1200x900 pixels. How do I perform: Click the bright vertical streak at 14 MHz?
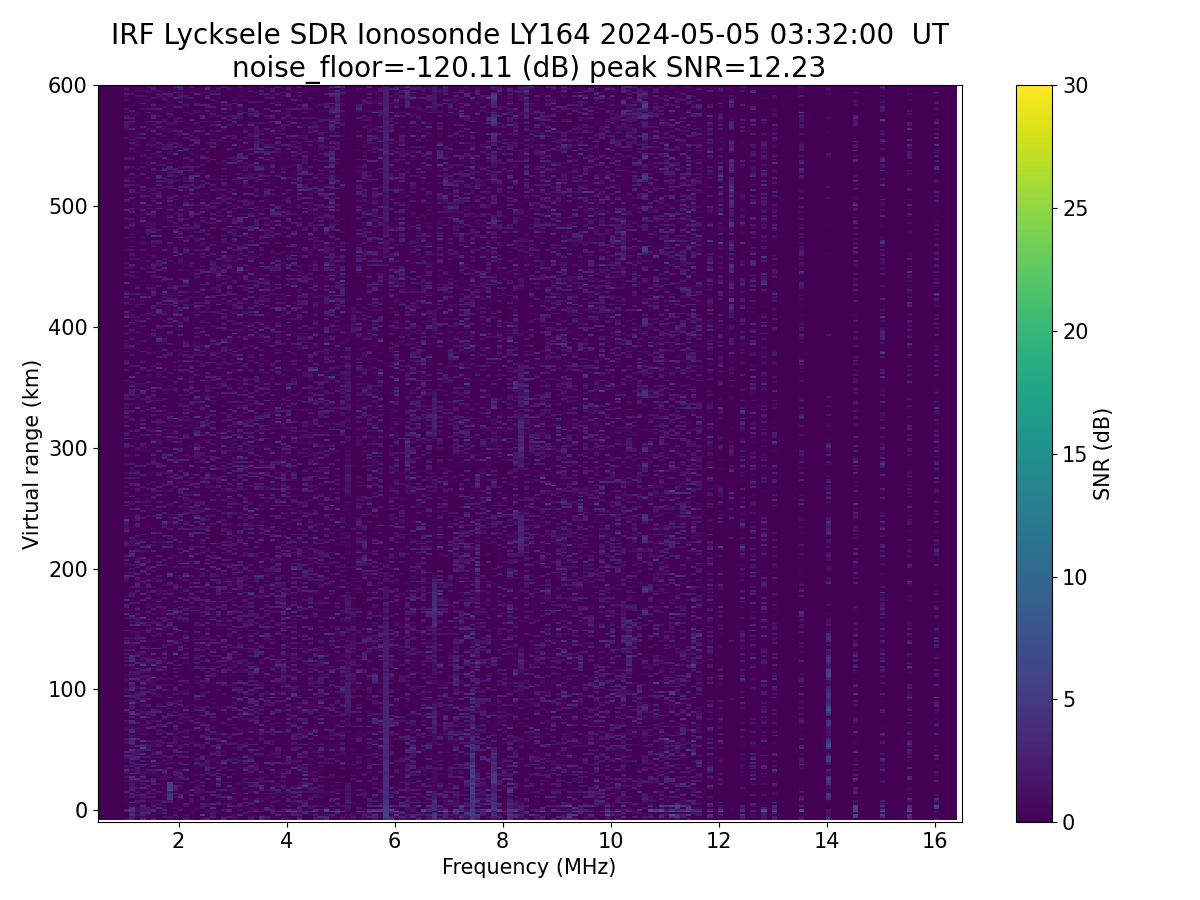click(x=828, y=690)
